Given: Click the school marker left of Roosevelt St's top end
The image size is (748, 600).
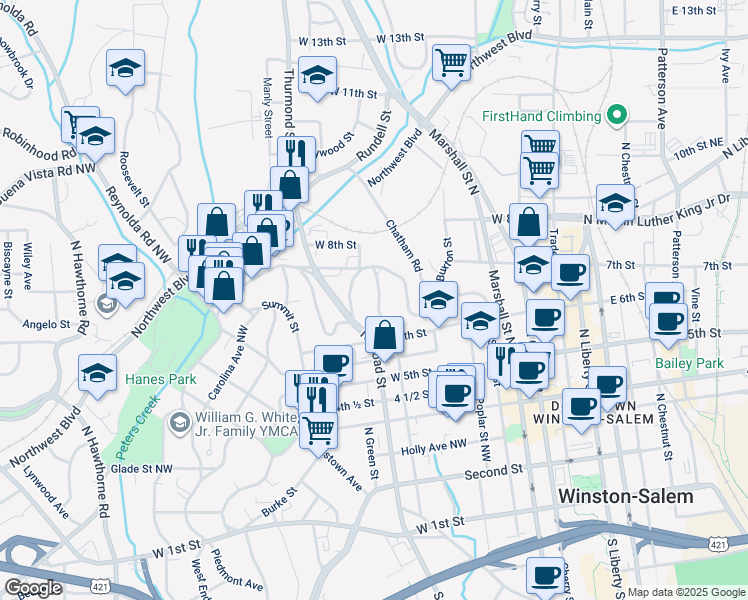Looking at the screenshot, I should click(x=125, y=72).
